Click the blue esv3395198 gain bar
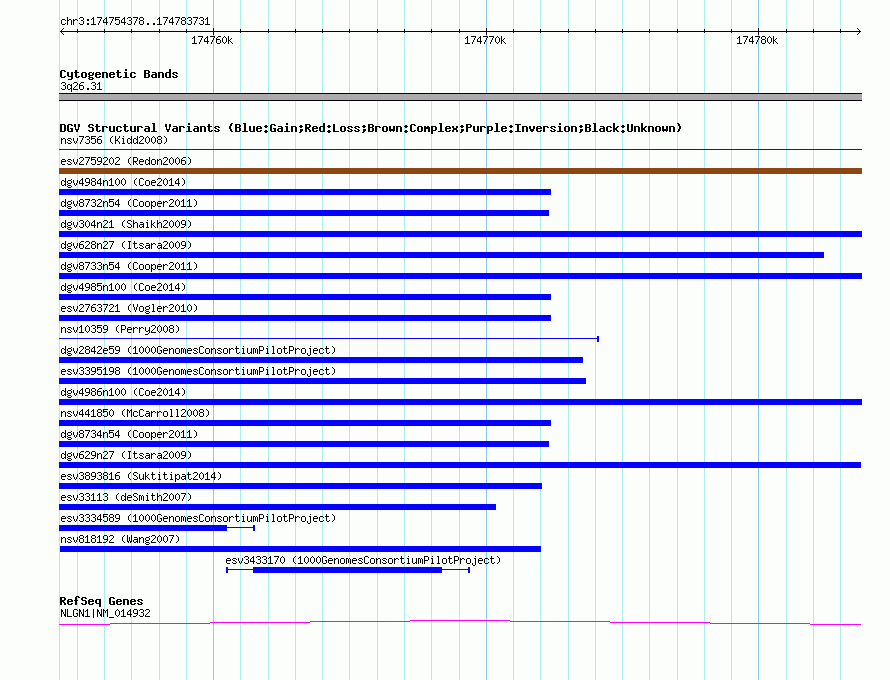Image resolution: width=890 pixels, height=680 pixels. coord(322,381)
